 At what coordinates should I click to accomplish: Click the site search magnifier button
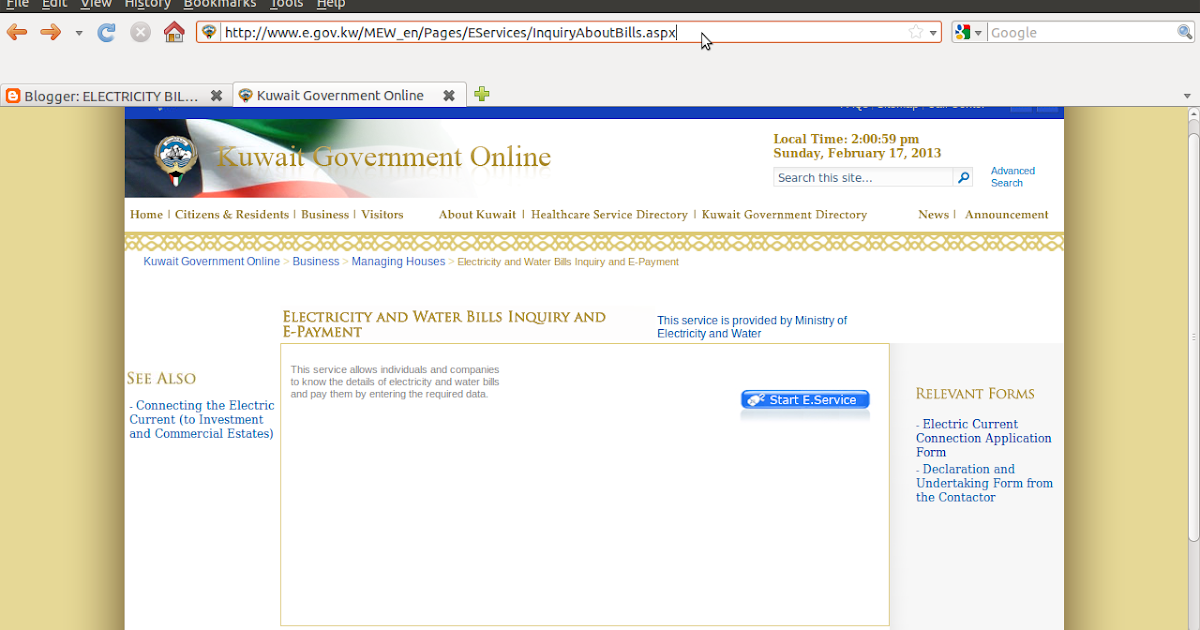[963, 177]
